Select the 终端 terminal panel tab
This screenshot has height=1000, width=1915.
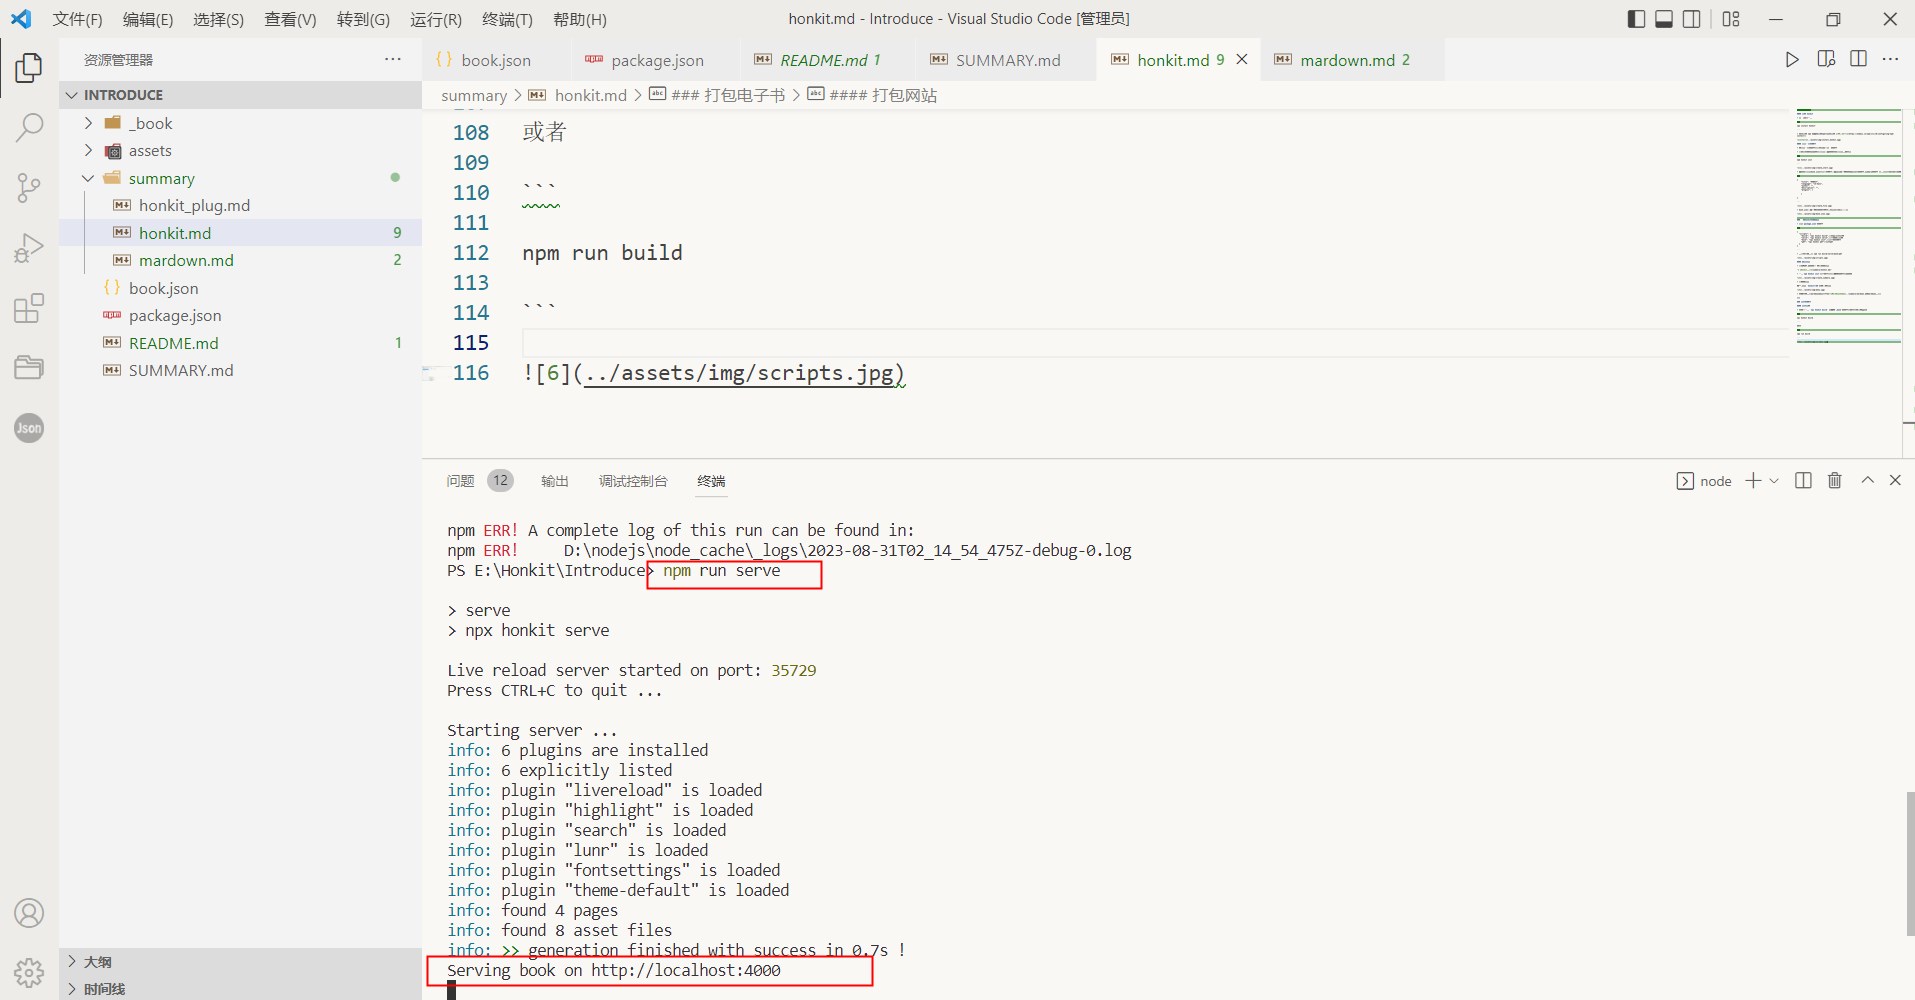[x=711, y=481]
